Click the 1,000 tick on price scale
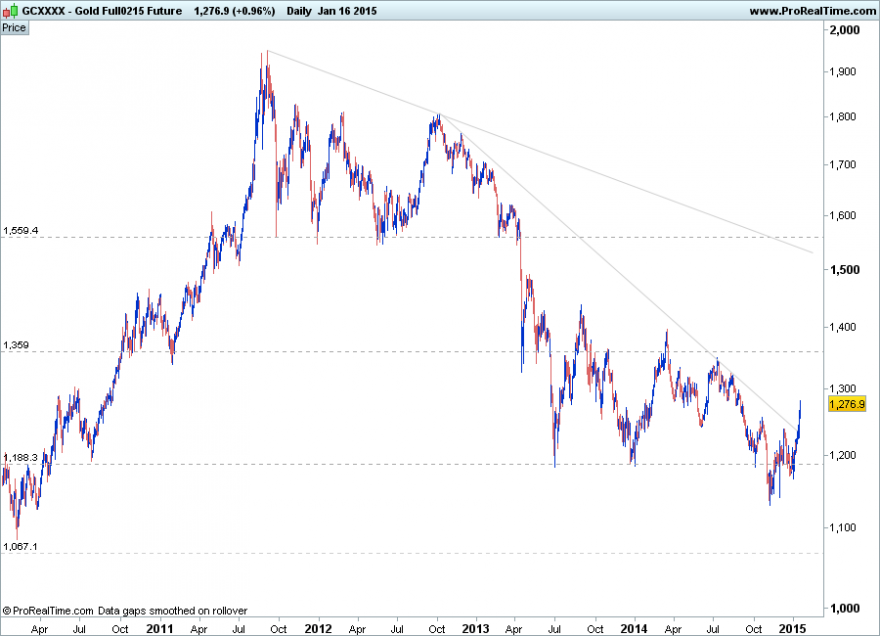880x636 pixels. pyautogui.click(x=845, y=608)
